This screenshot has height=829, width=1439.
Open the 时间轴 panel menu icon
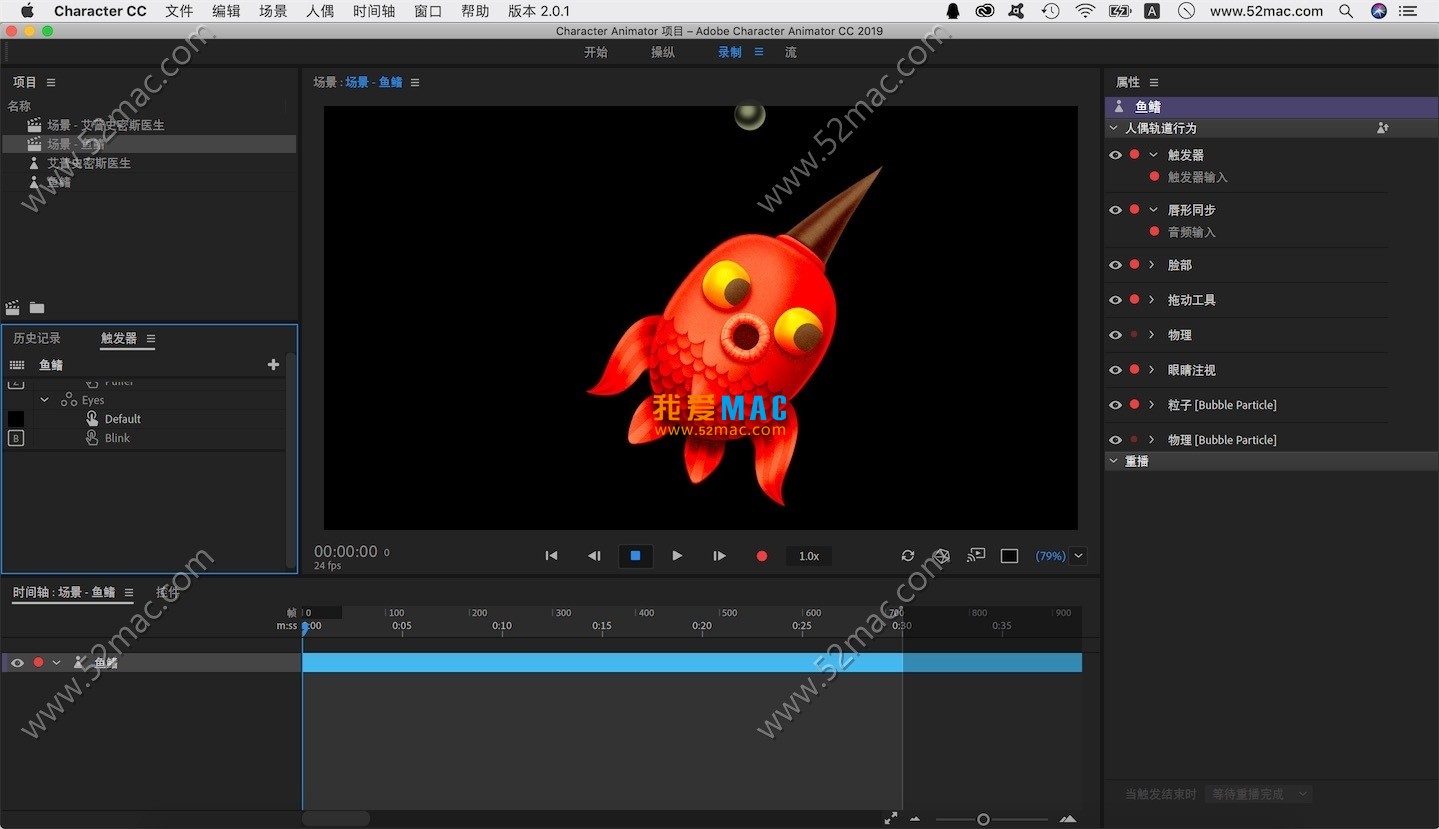[x=127, y=592]
